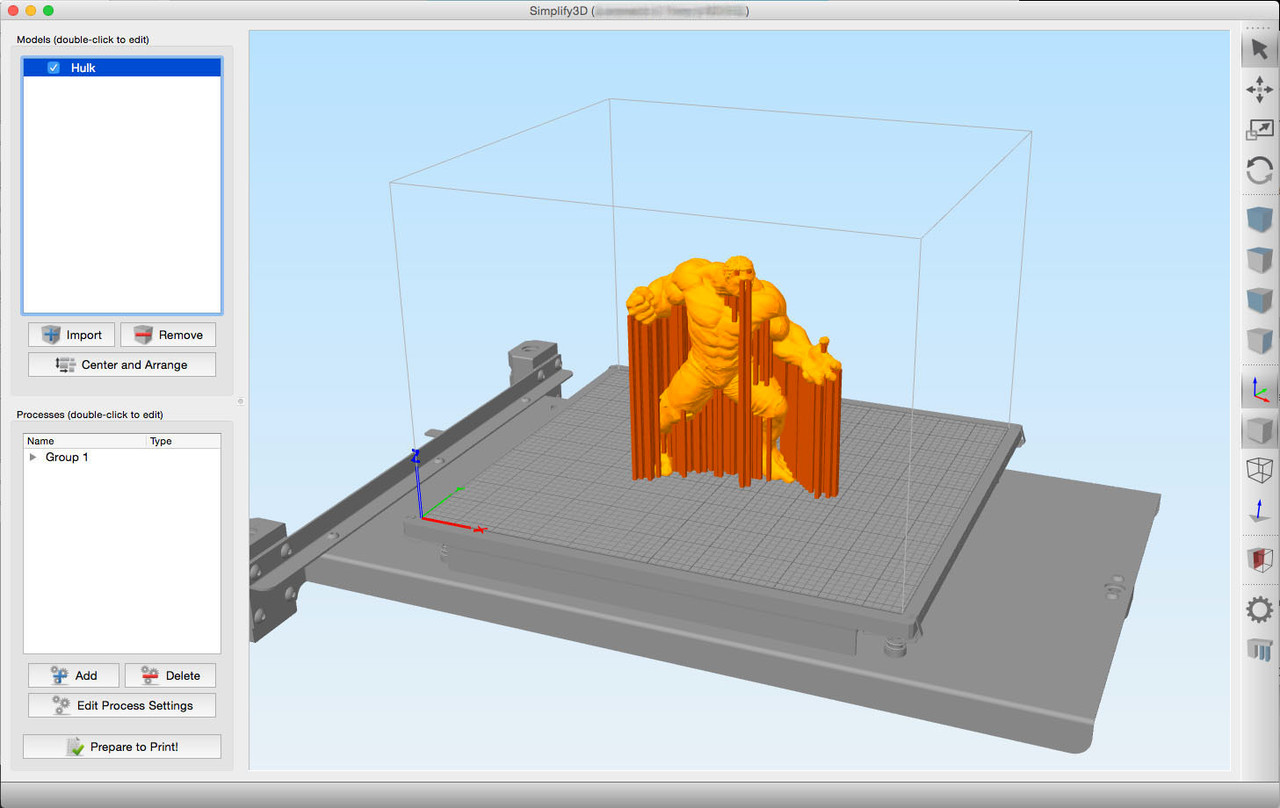Click the green macOS zoom button

click(48, 10)
